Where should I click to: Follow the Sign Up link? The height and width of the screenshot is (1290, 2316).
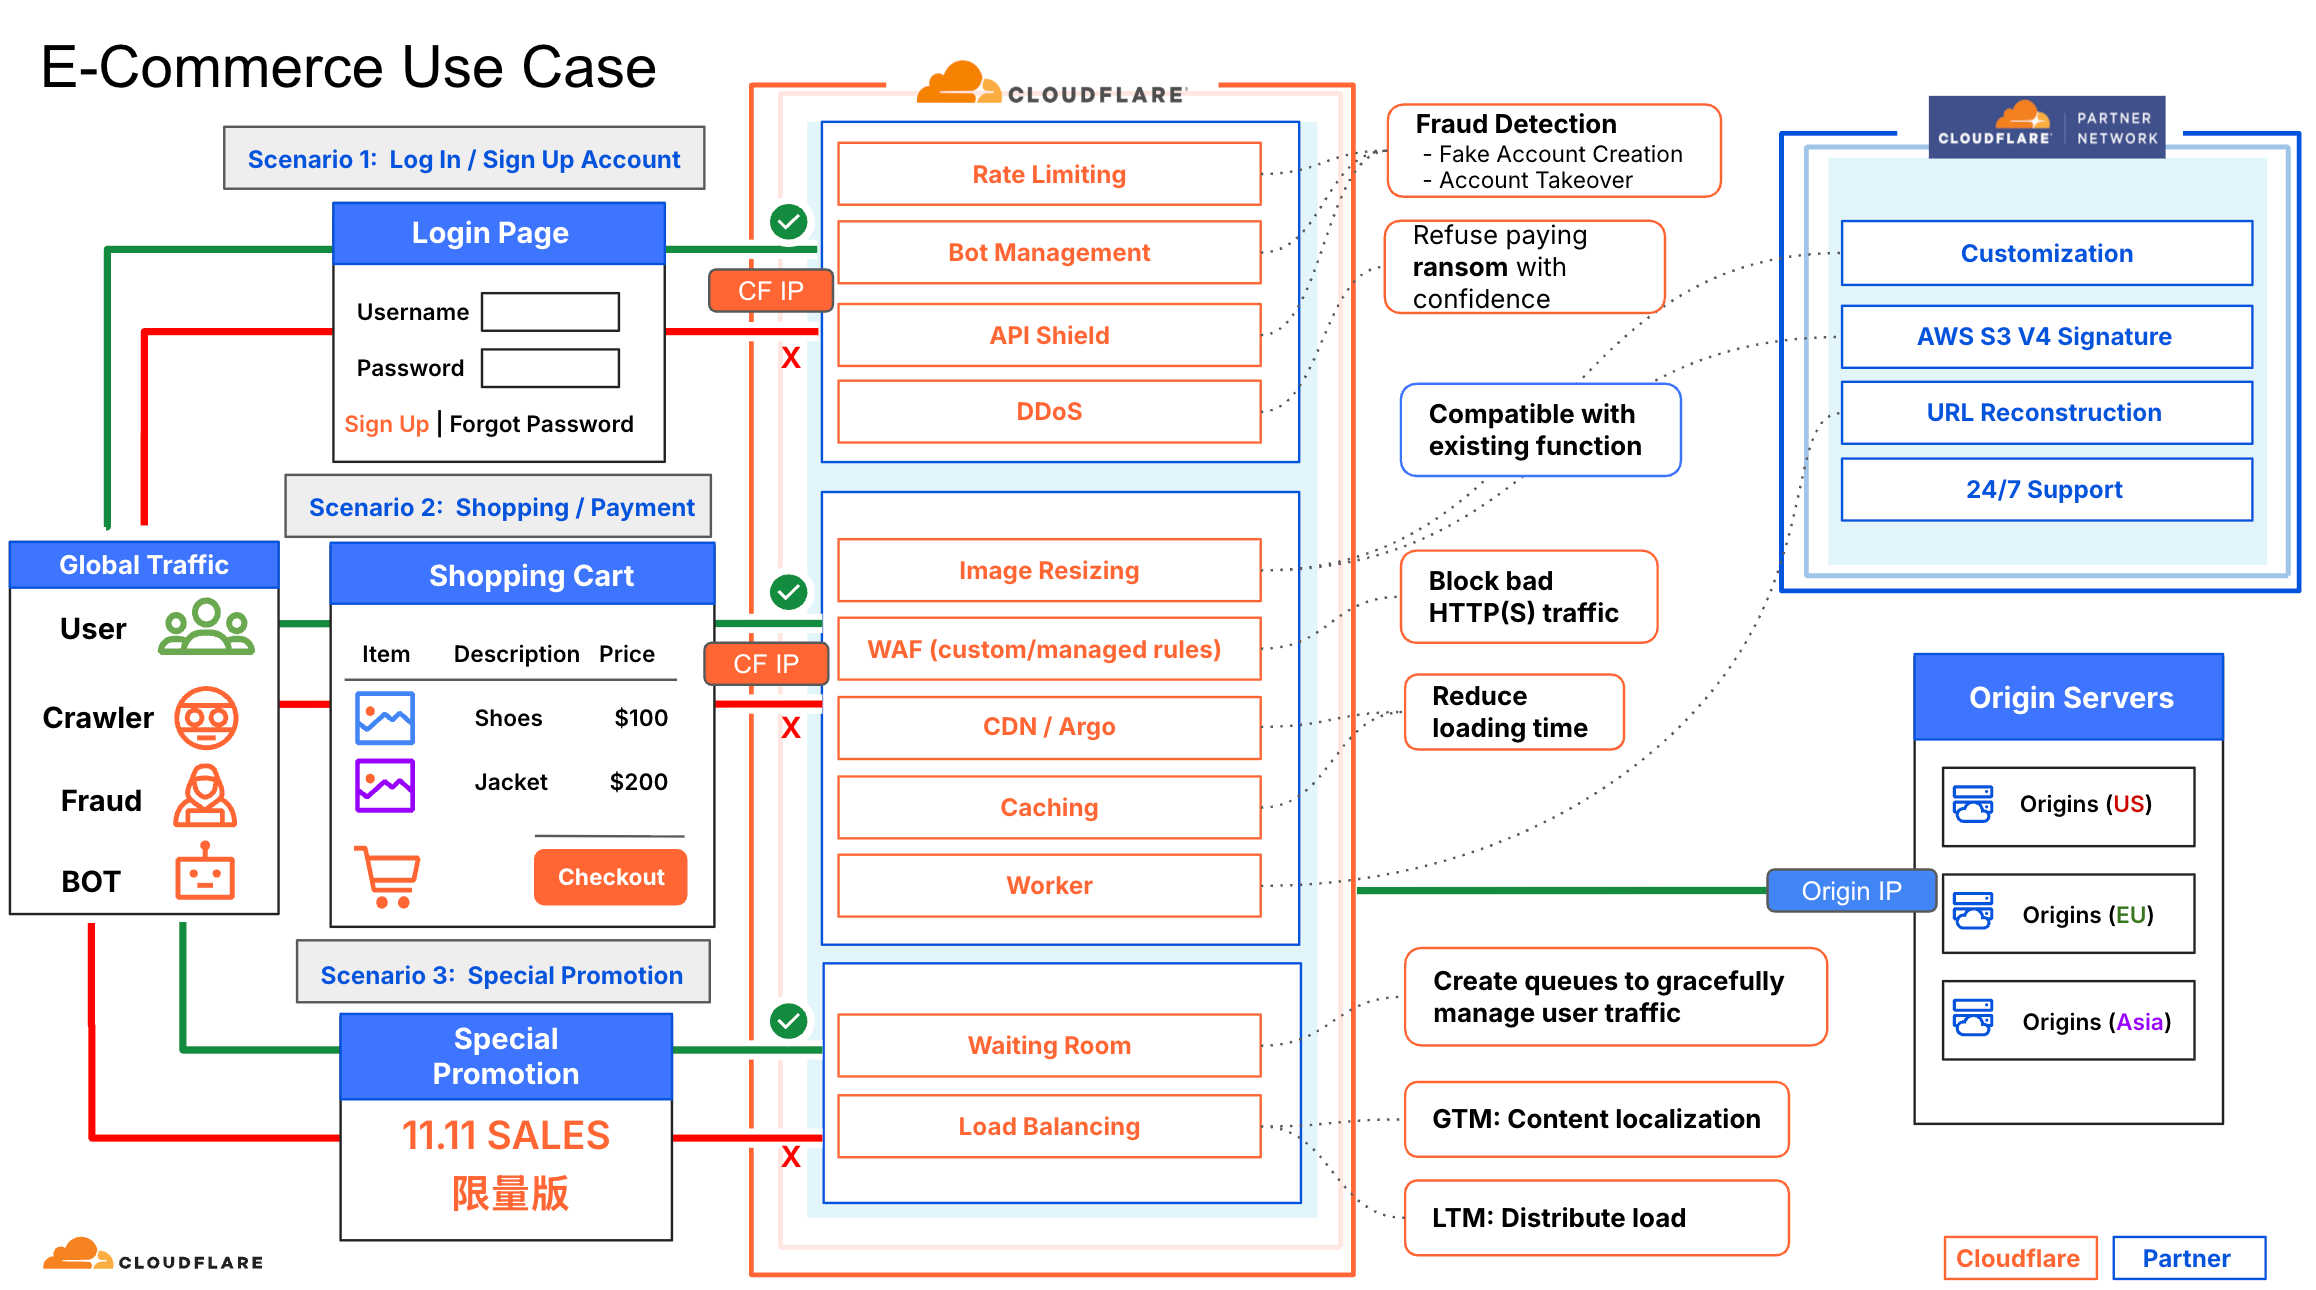(x=387, y=424)
